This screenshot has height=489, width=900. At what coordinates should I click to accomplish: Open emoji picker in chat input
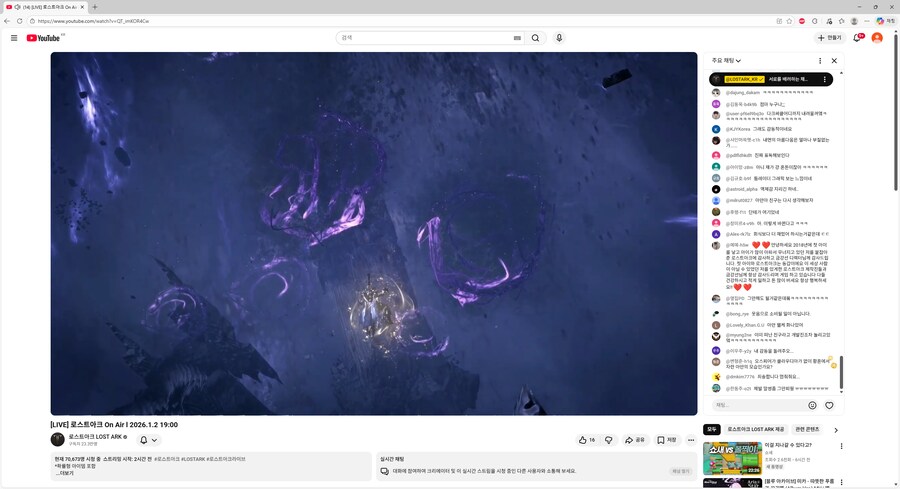click(x=812, y=405)
